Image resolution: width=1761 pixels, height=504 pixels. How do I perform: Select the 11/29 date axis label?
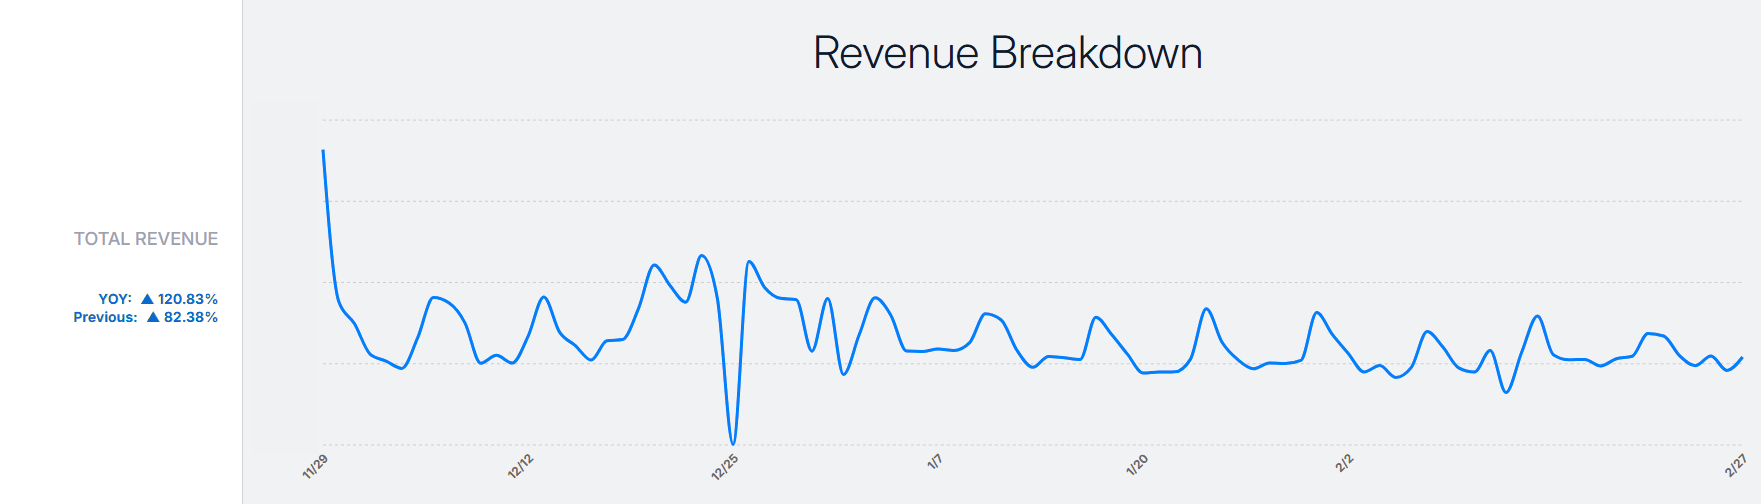pyautogui.click(x=315, y=466)
